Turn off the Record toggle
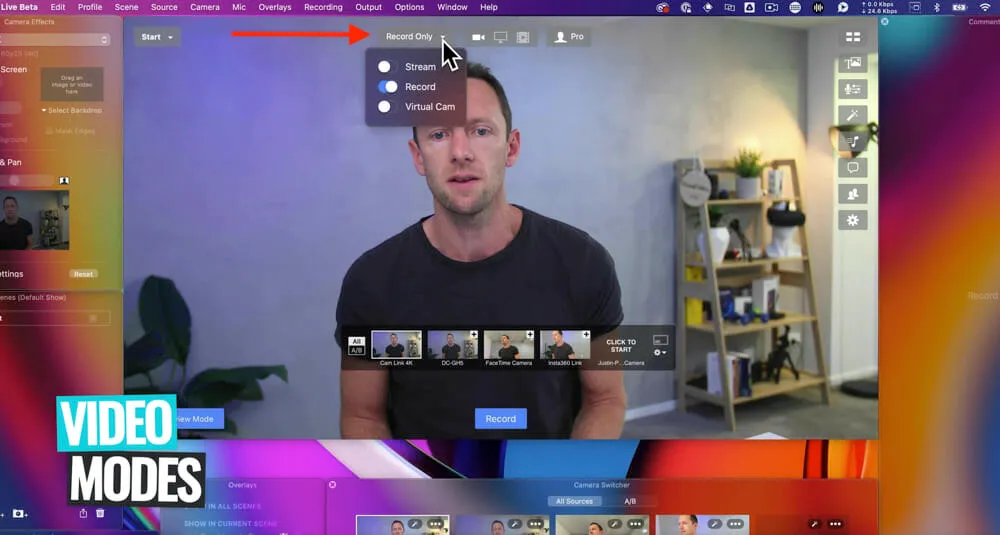Screen dimensions: 1000x535 (x=387, y=87)
